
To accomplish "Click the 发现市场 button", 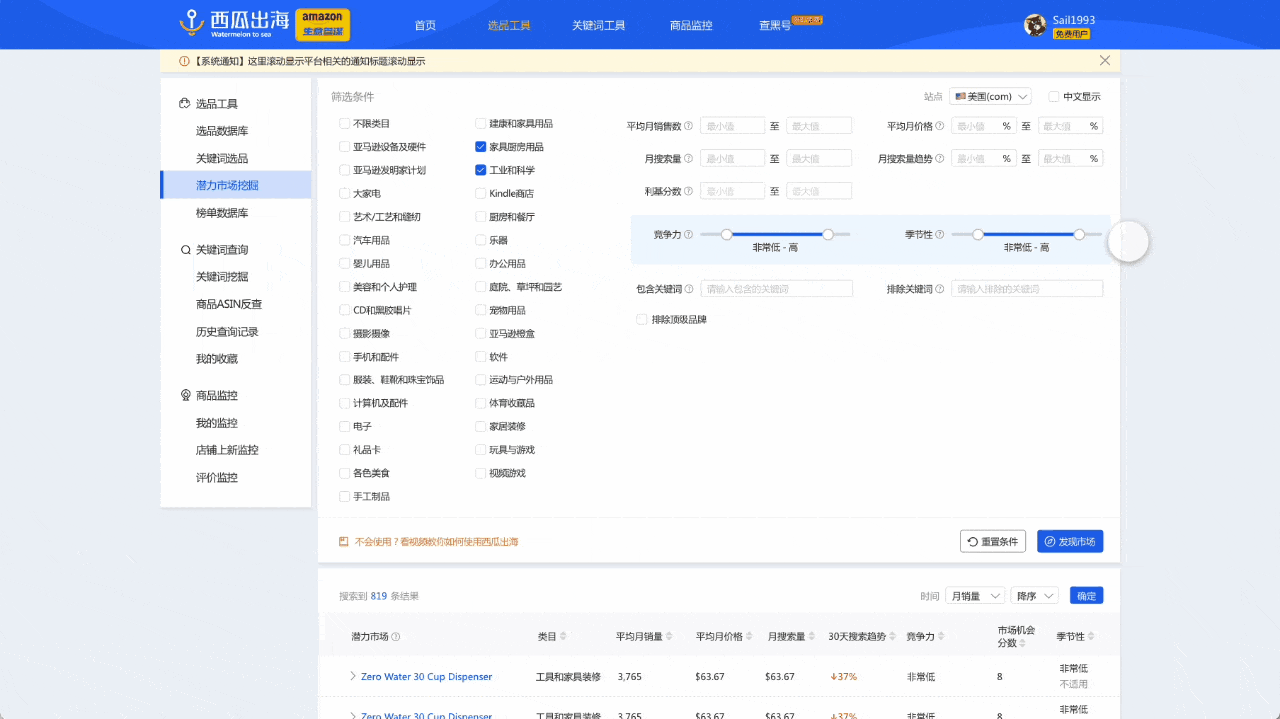I will tap(1070, 541).
